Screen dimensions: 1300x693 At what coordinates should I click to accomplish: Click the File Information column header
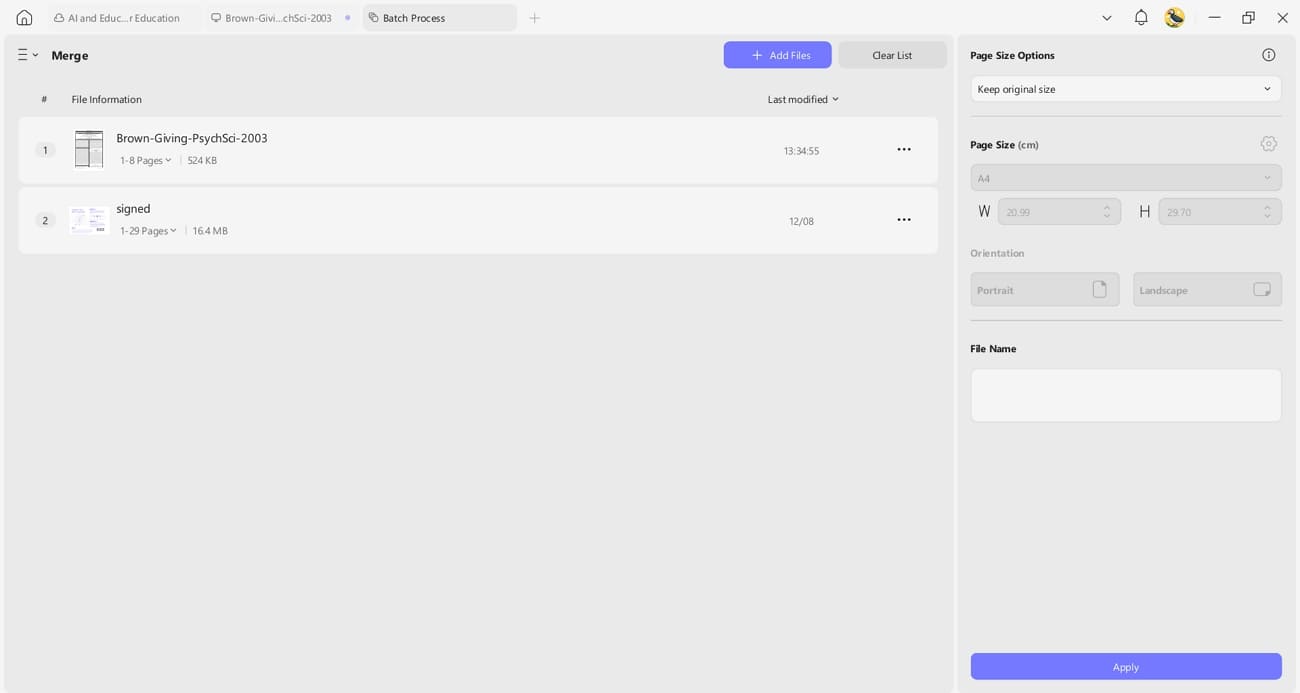(107, 99)
